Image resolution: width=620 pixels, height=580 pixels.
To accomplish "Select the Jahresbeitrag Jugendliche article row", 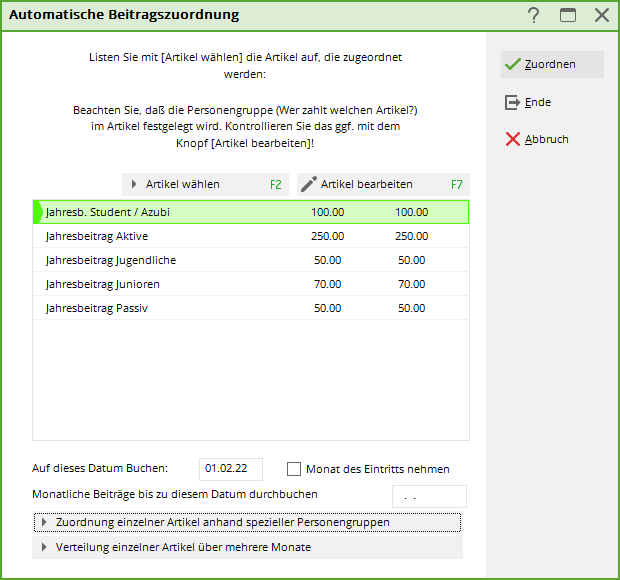I will (x=250, y=260).
